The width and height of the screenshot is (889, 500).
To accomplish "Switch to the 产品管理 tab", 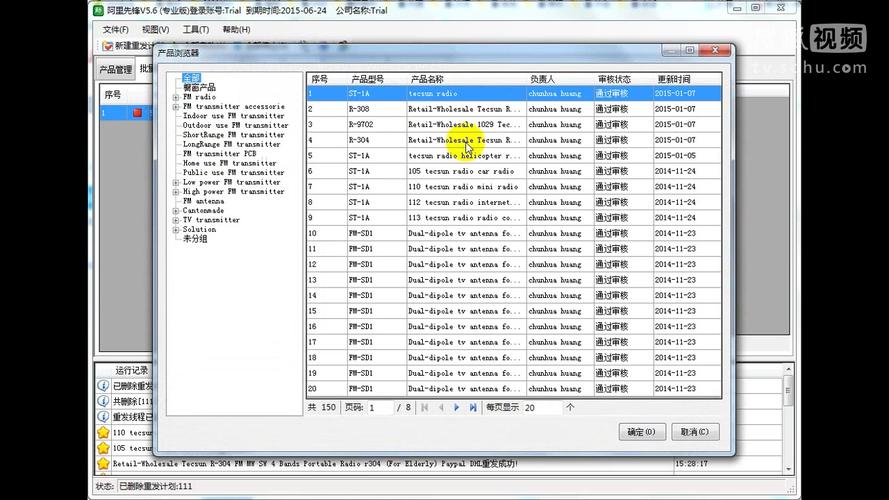I will [115, 70].
